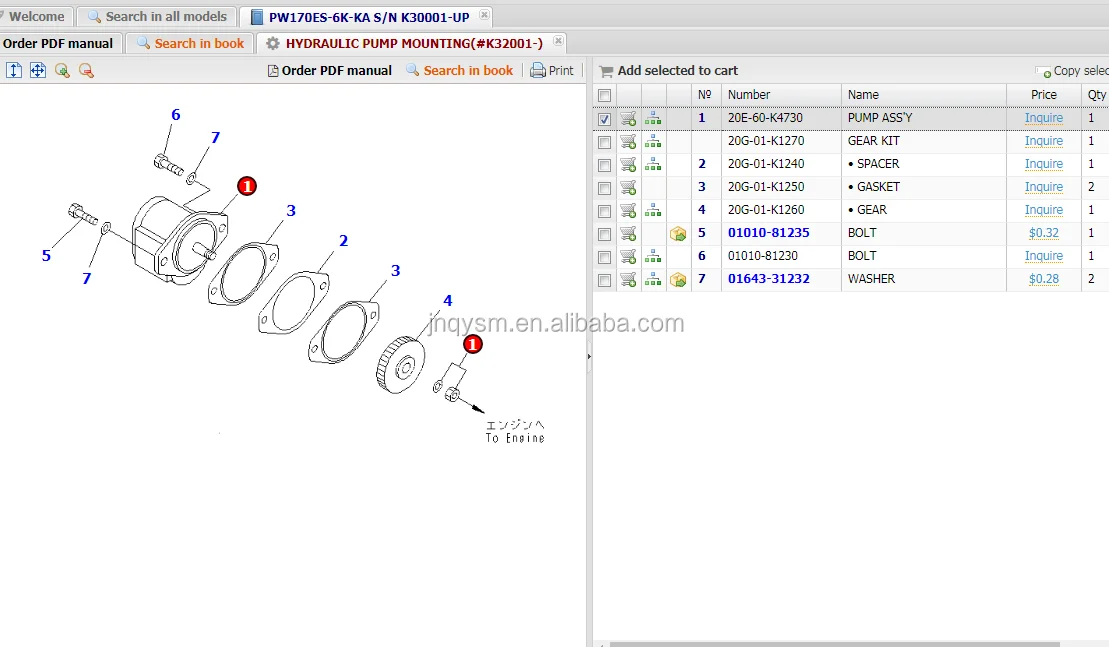
Task: Collapse the diagram panel using the splitter handle
Action: (x=589, y=356)
